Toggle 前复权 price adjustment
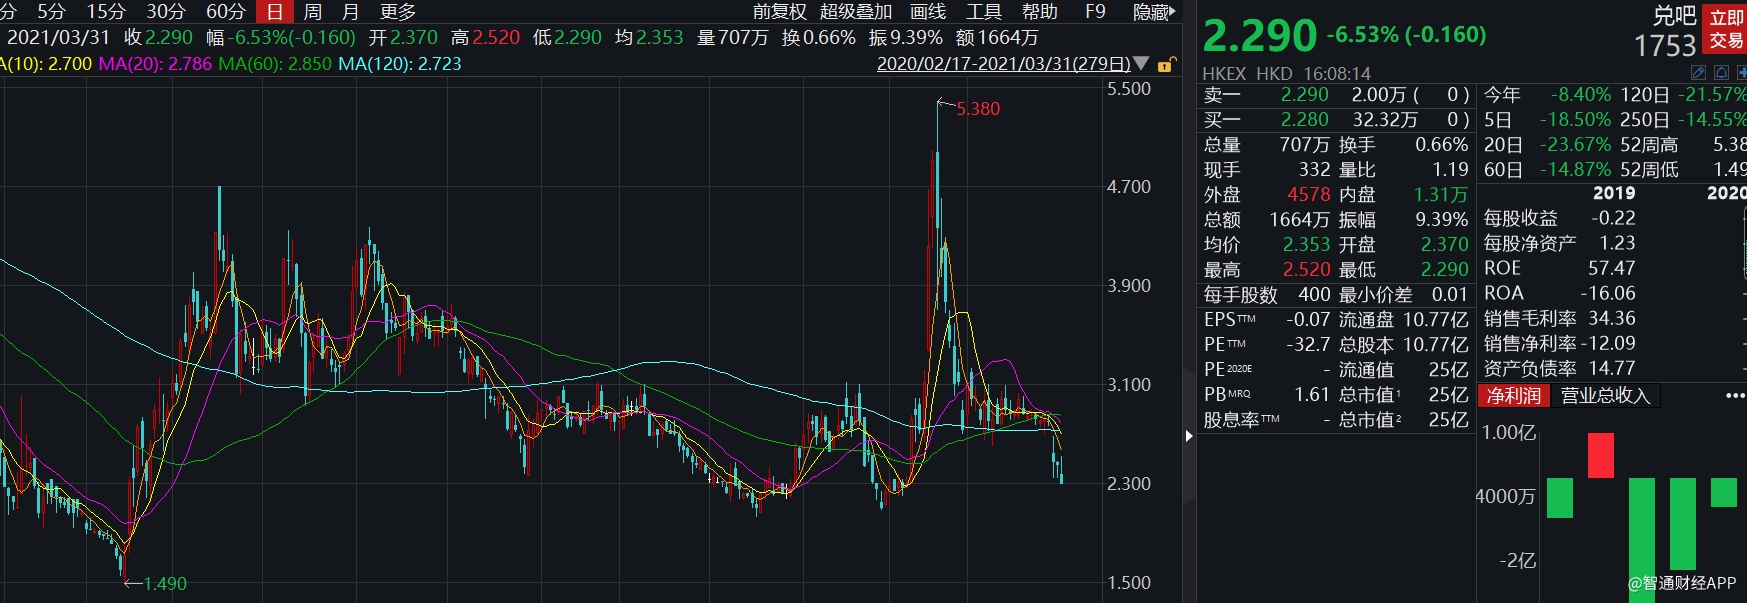 point(779,12)
